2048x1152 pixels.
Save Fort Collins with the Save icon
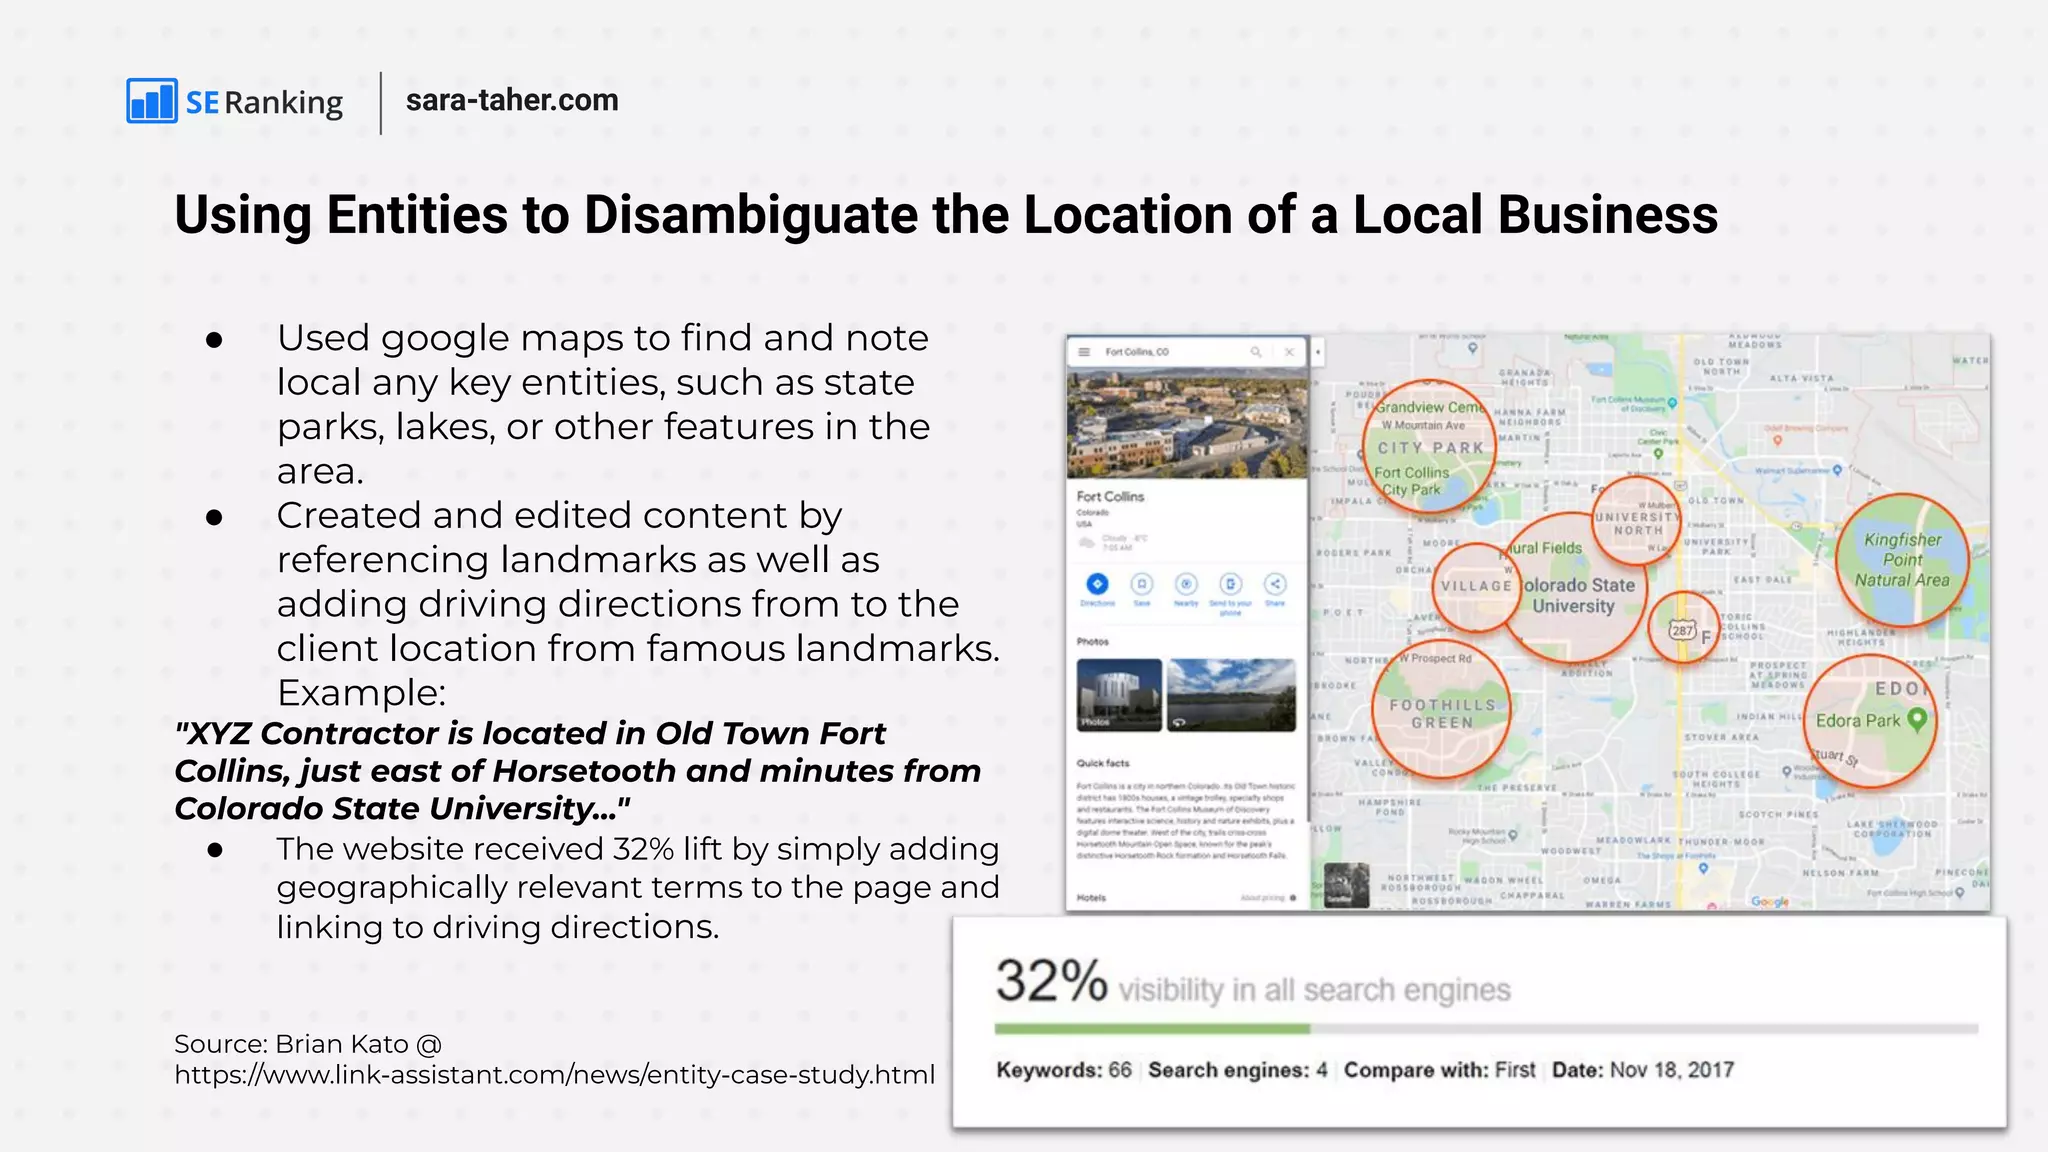click(1141, 585)
